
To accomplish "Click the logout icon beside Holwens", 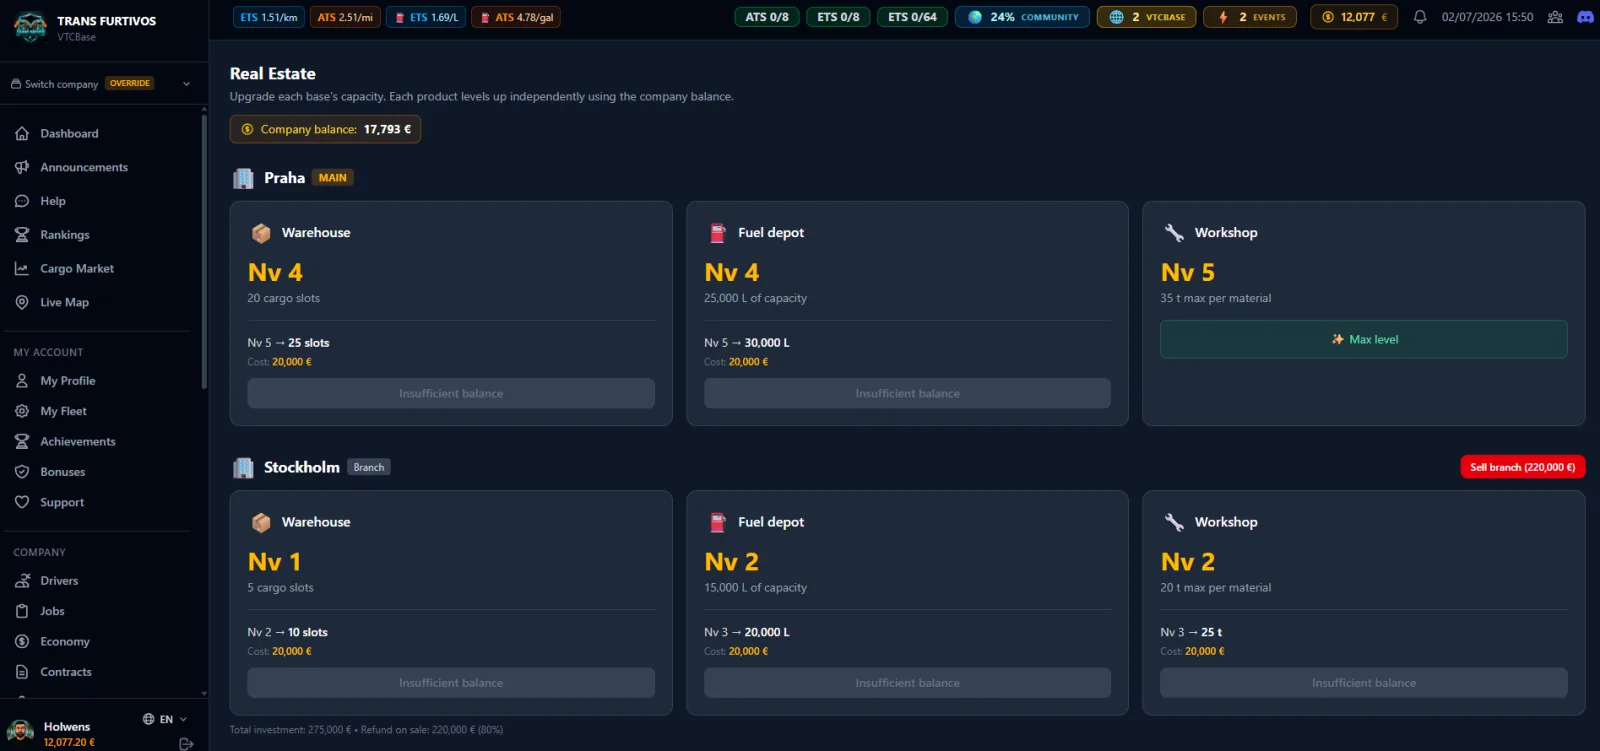I will (186, 743).
